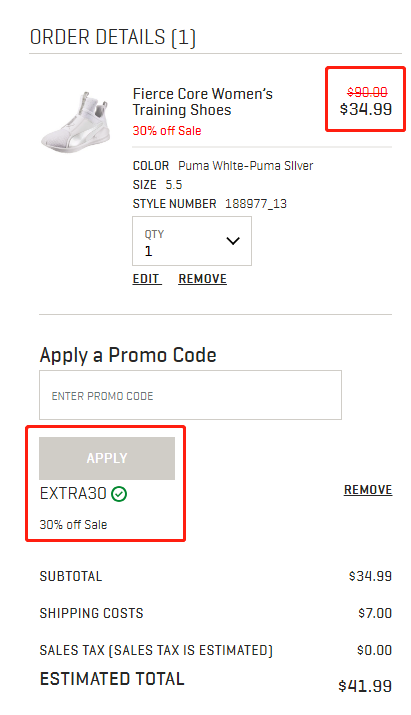The image size is (411, 715).
Task: Select the EXTRA30 applied code text
Action: (73, 493)
